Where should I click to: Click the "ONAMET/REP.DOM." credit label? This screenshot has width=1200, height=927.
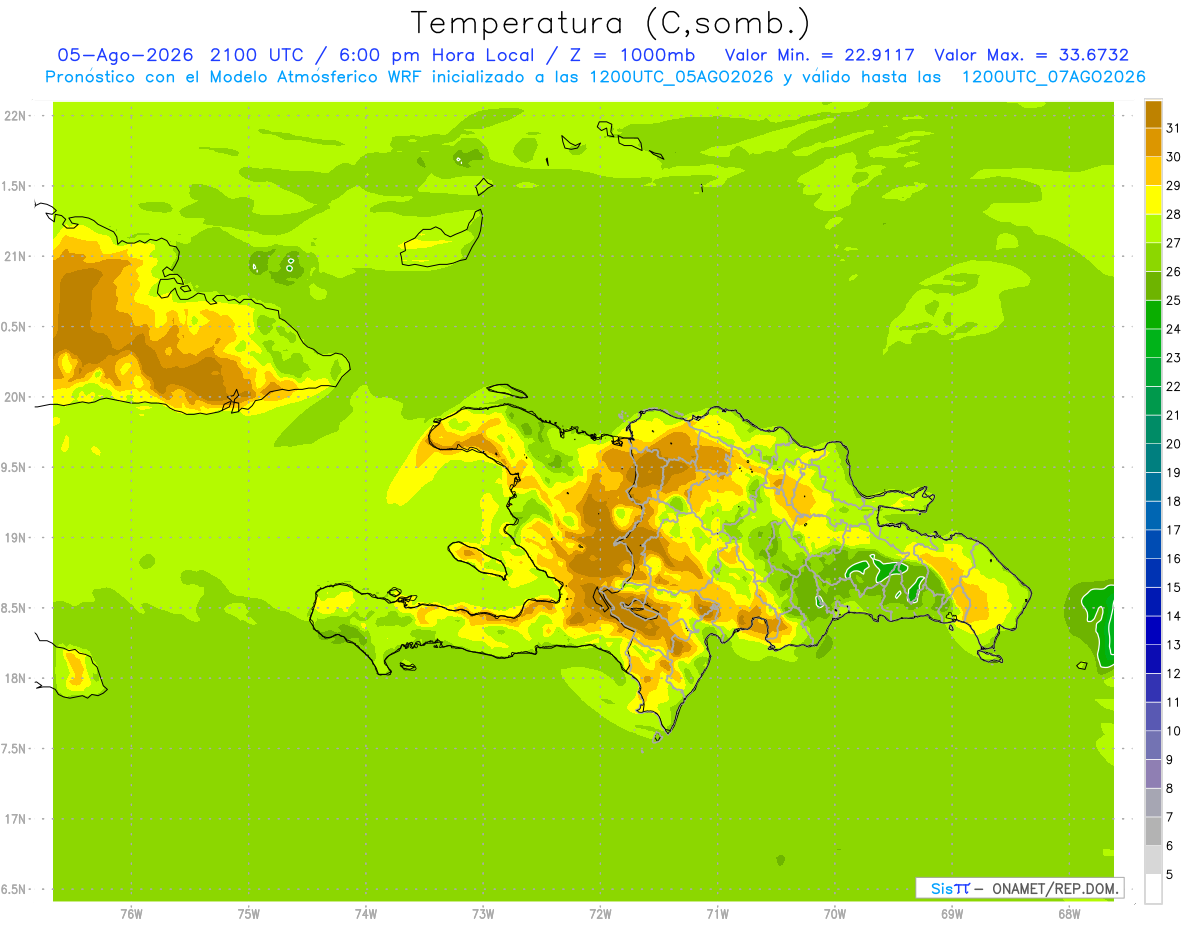1055,888
